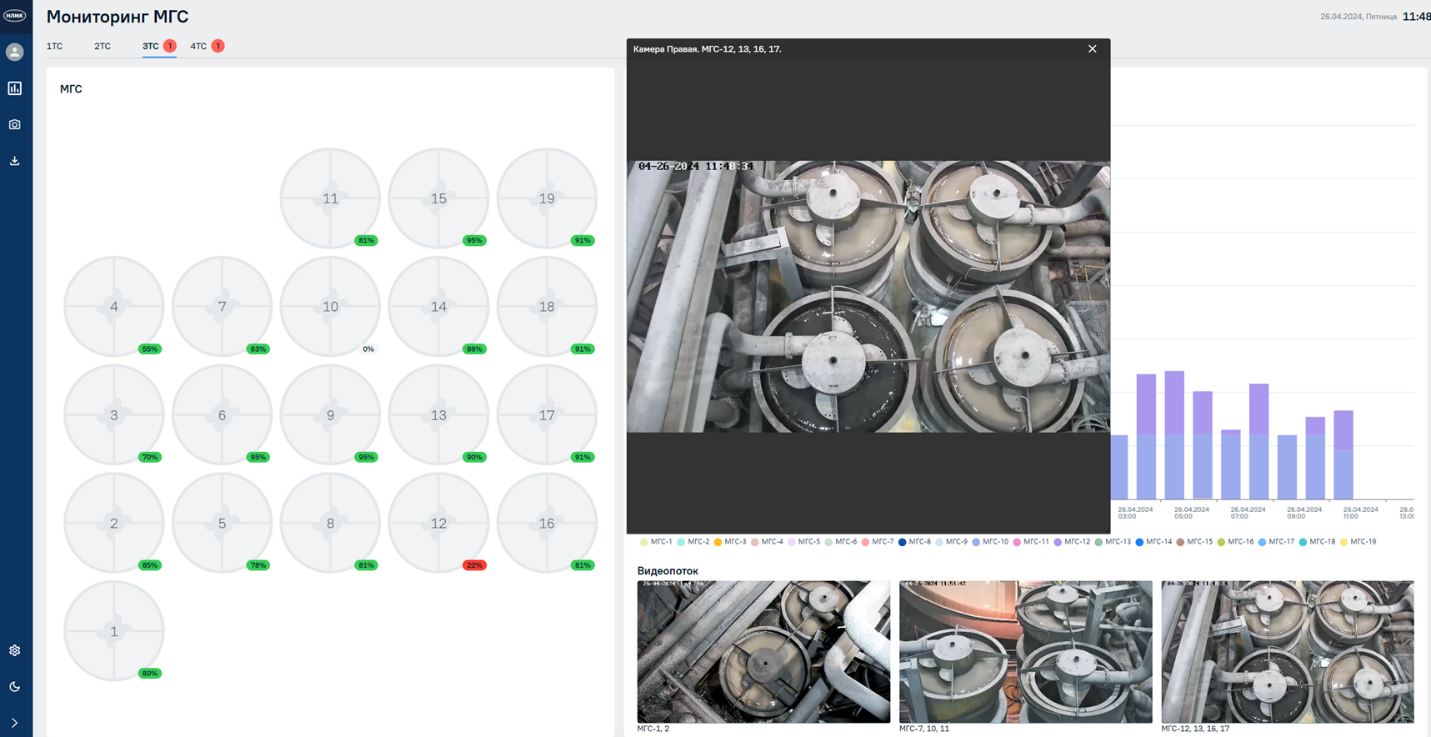Hide МГС-10 series via the legend
Screen dimensions: 1431x737
click(x=991, y=542)
